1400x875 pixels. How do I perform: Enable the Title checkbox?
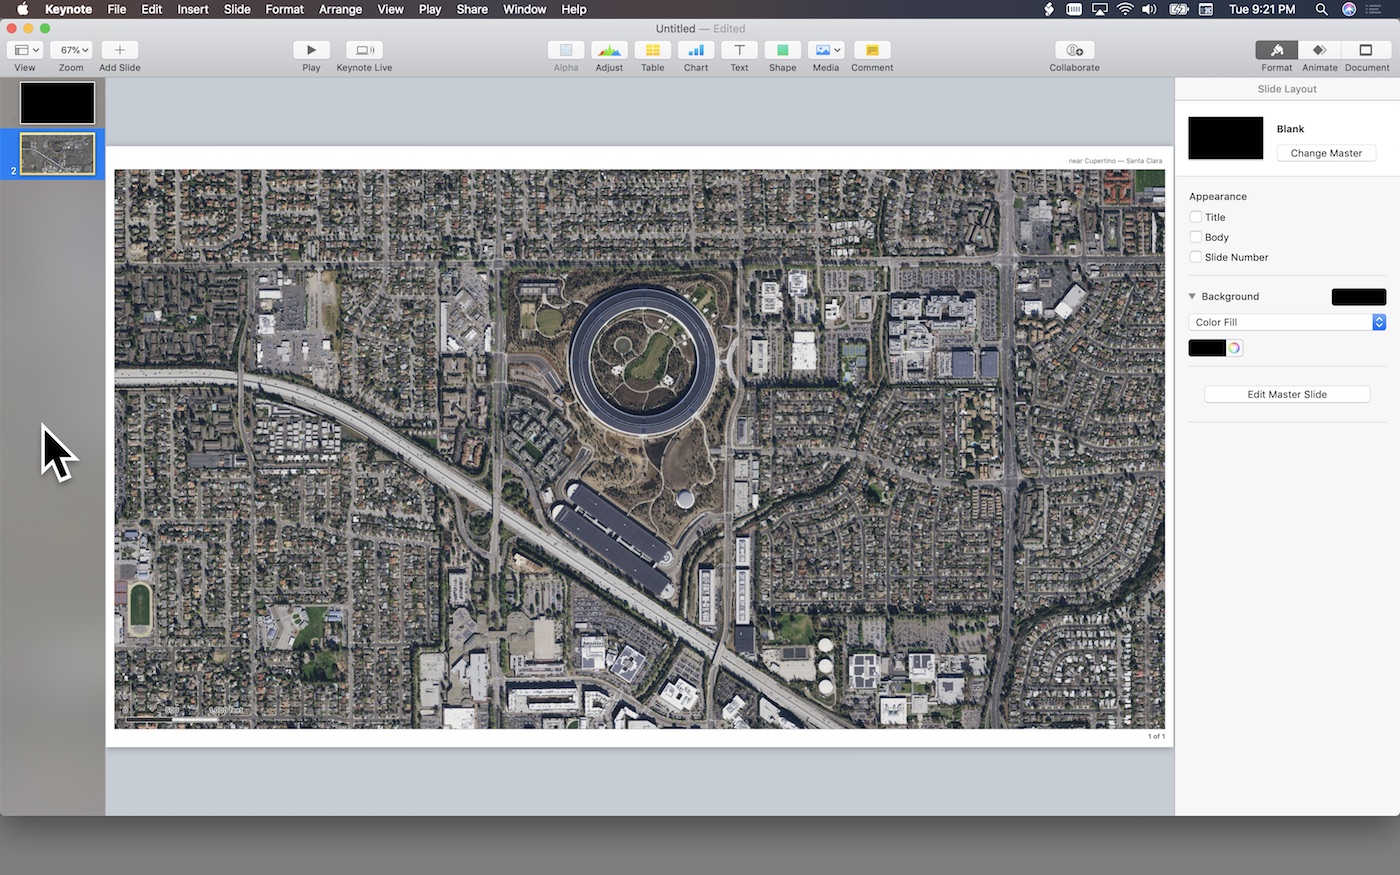[1196, 217]
